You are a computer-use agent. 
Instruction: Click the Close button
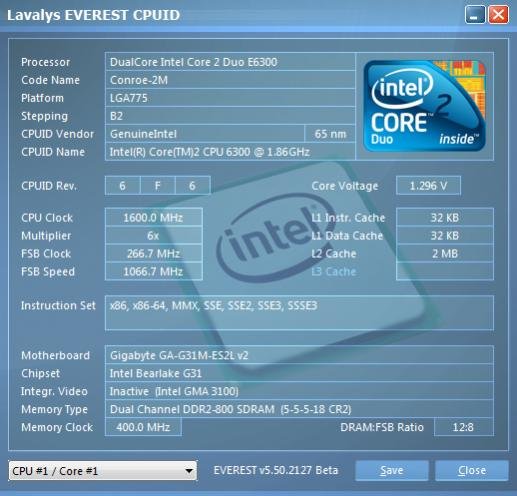click(x=472, y=470)
